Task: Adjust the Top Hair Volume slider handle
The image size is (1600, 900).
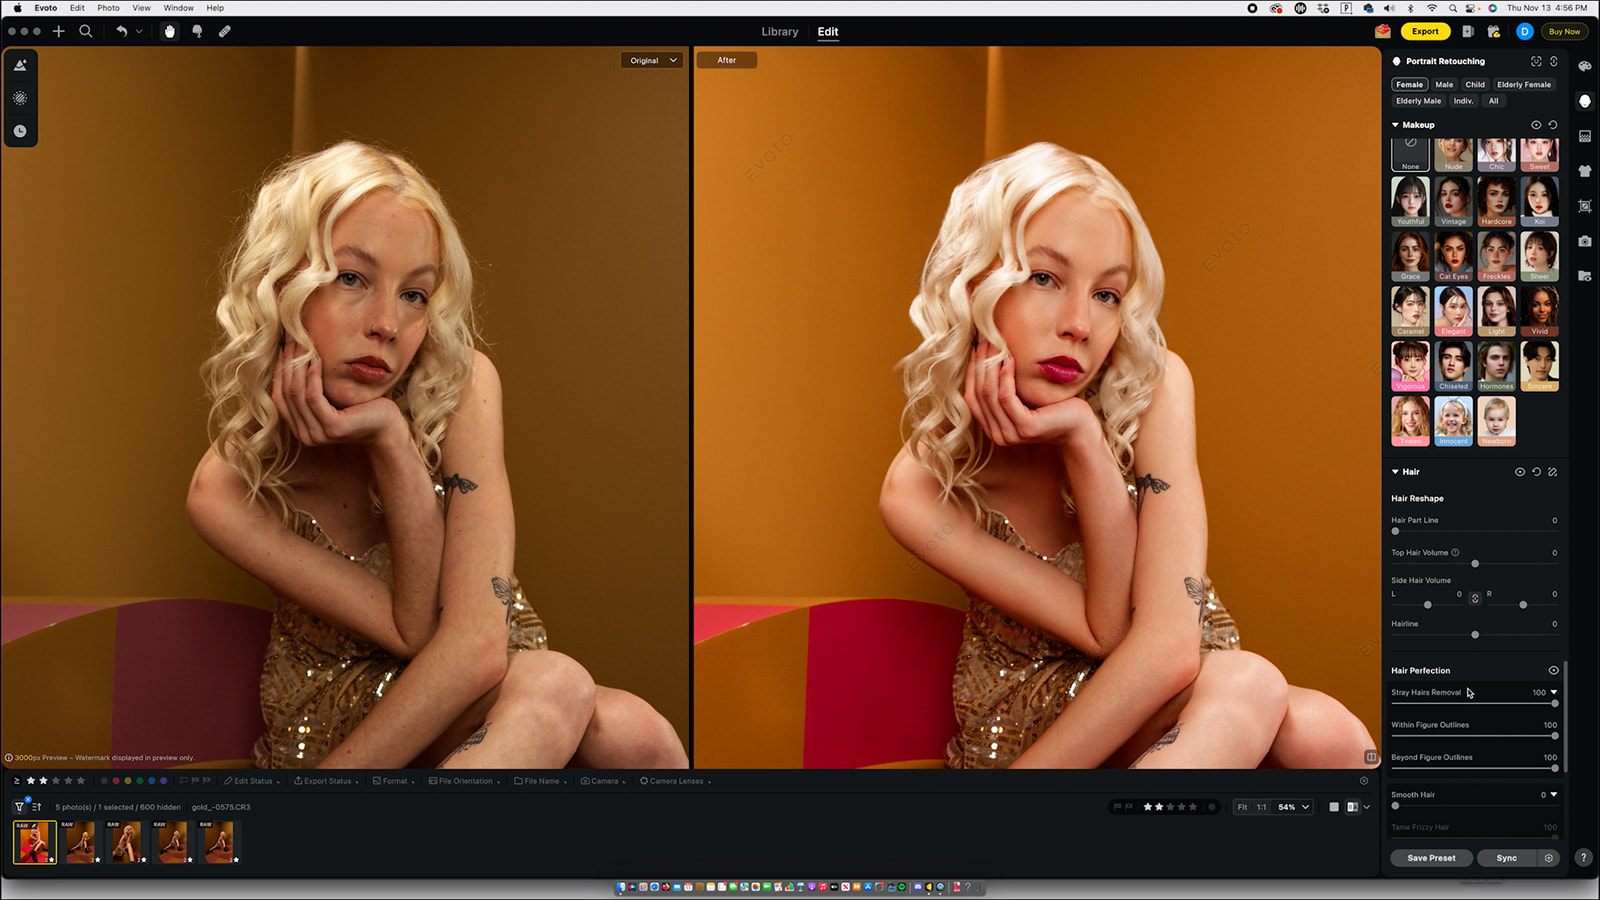Action: [1475, 564]
